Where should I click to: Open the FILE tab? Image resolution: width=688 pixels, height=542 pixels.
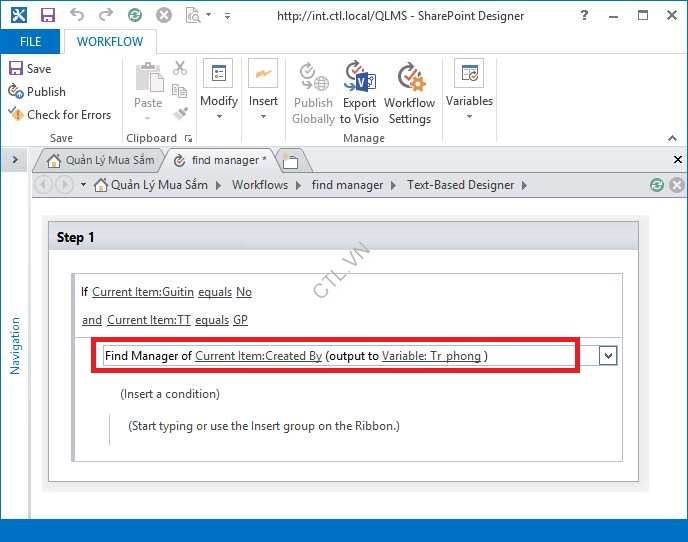point(30,42)
